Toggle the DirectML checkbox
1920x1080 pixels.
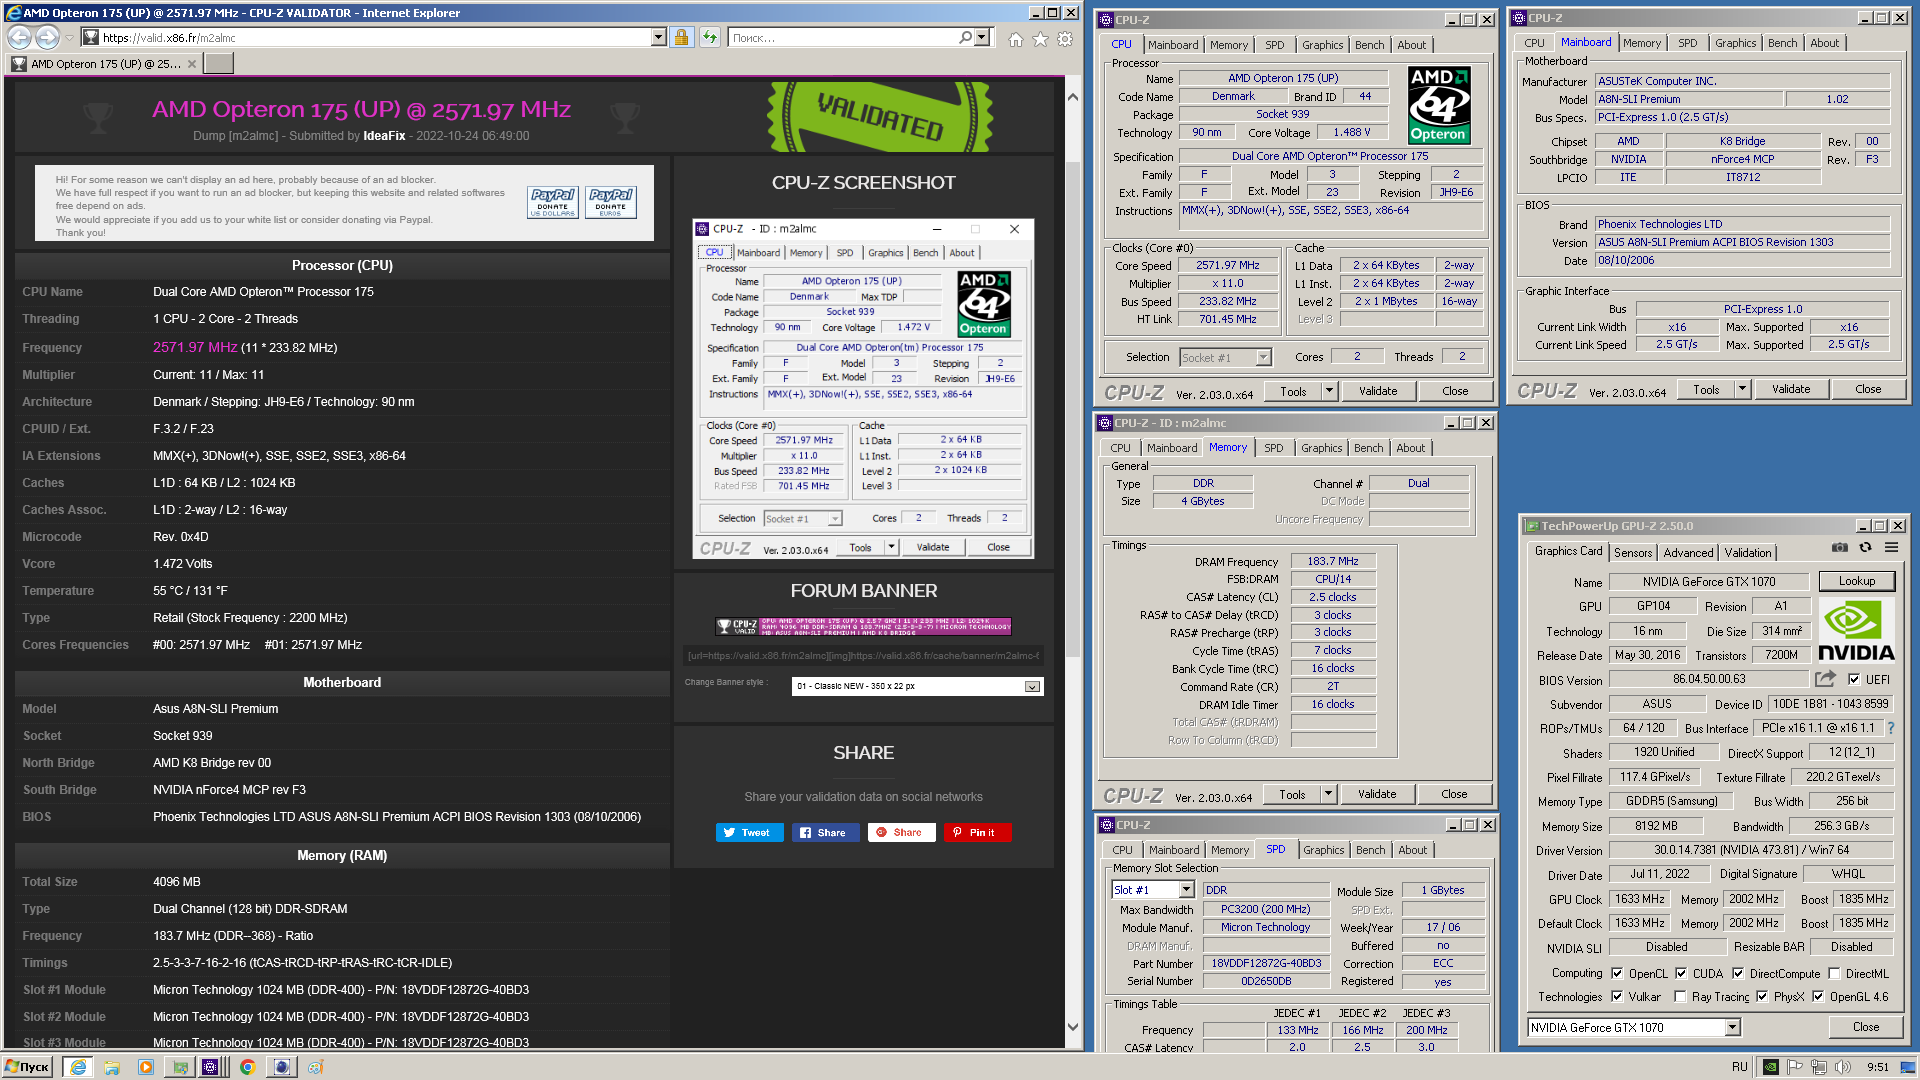pos(1834,973)
